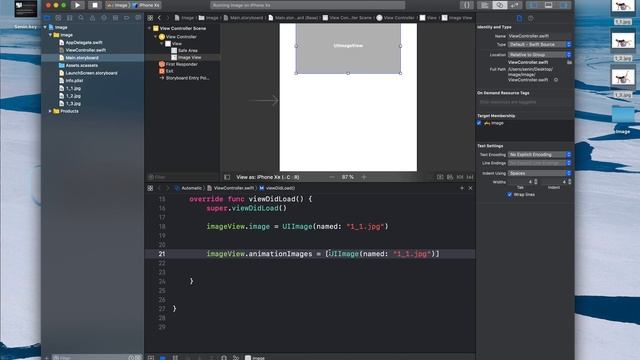Open the Text Encoding dropdown
The image size is (640, 360).
[539, 155]
